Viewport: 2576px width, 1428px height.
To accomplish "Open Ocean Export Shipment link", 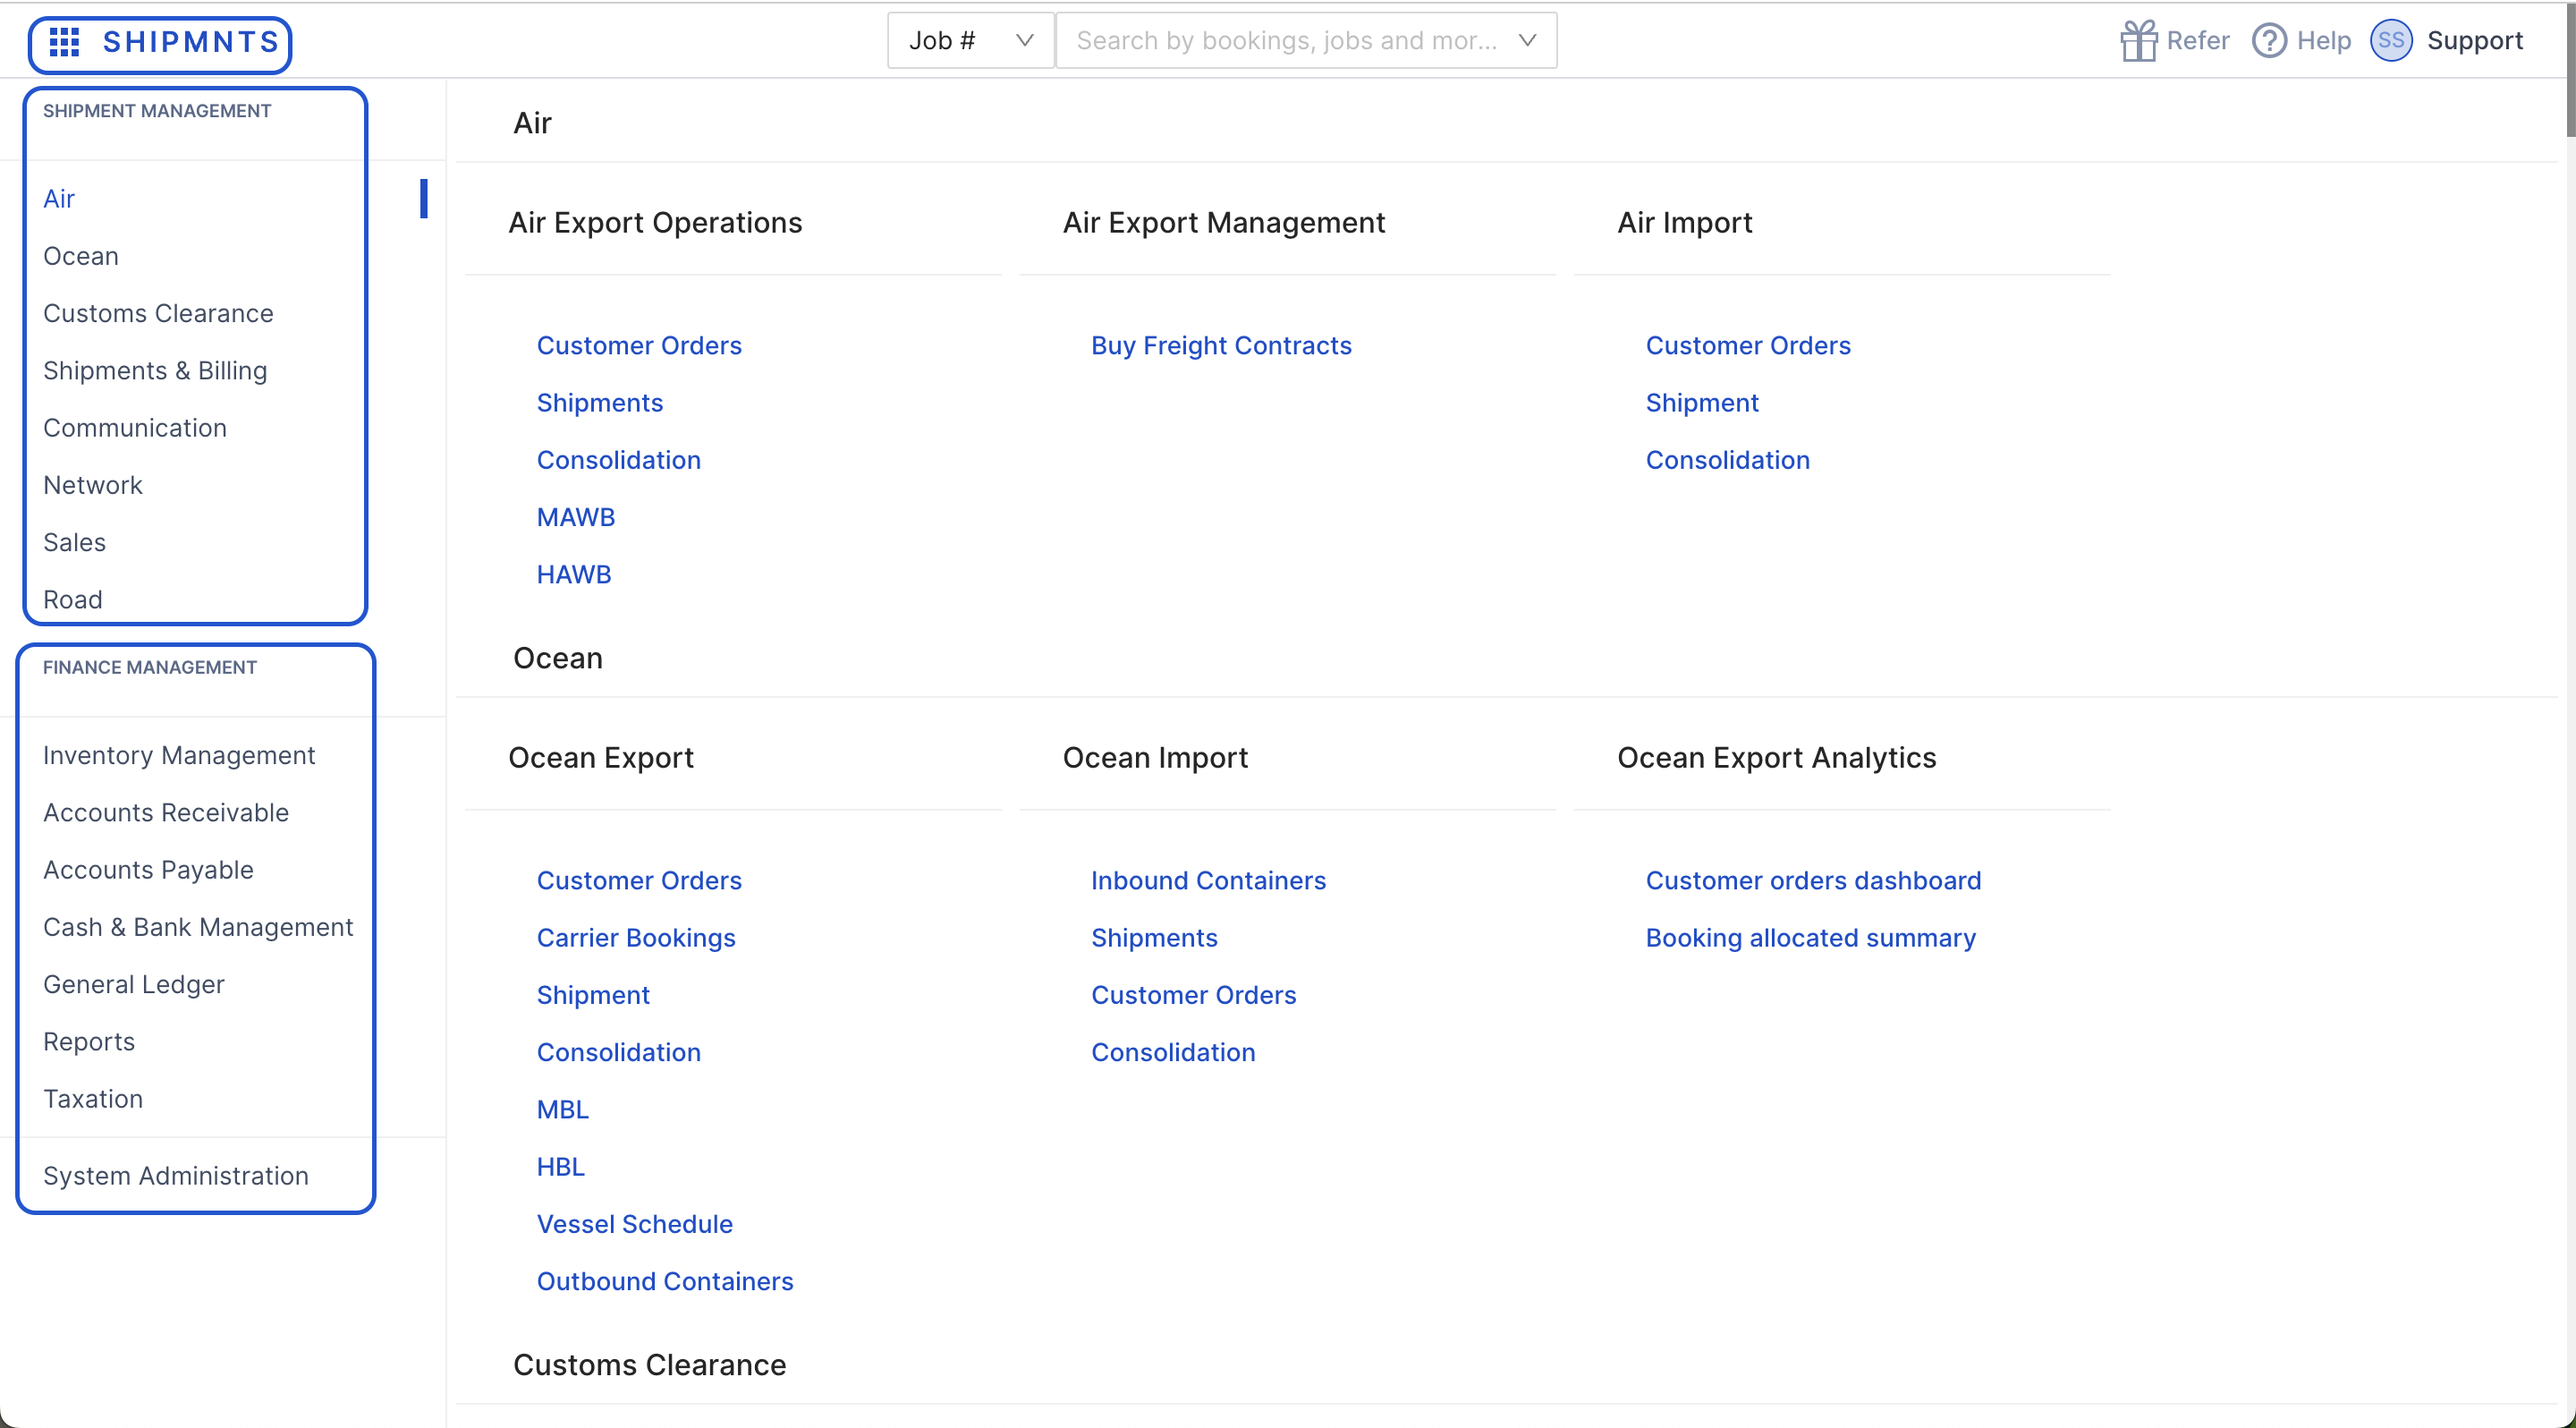I will 593,995.
